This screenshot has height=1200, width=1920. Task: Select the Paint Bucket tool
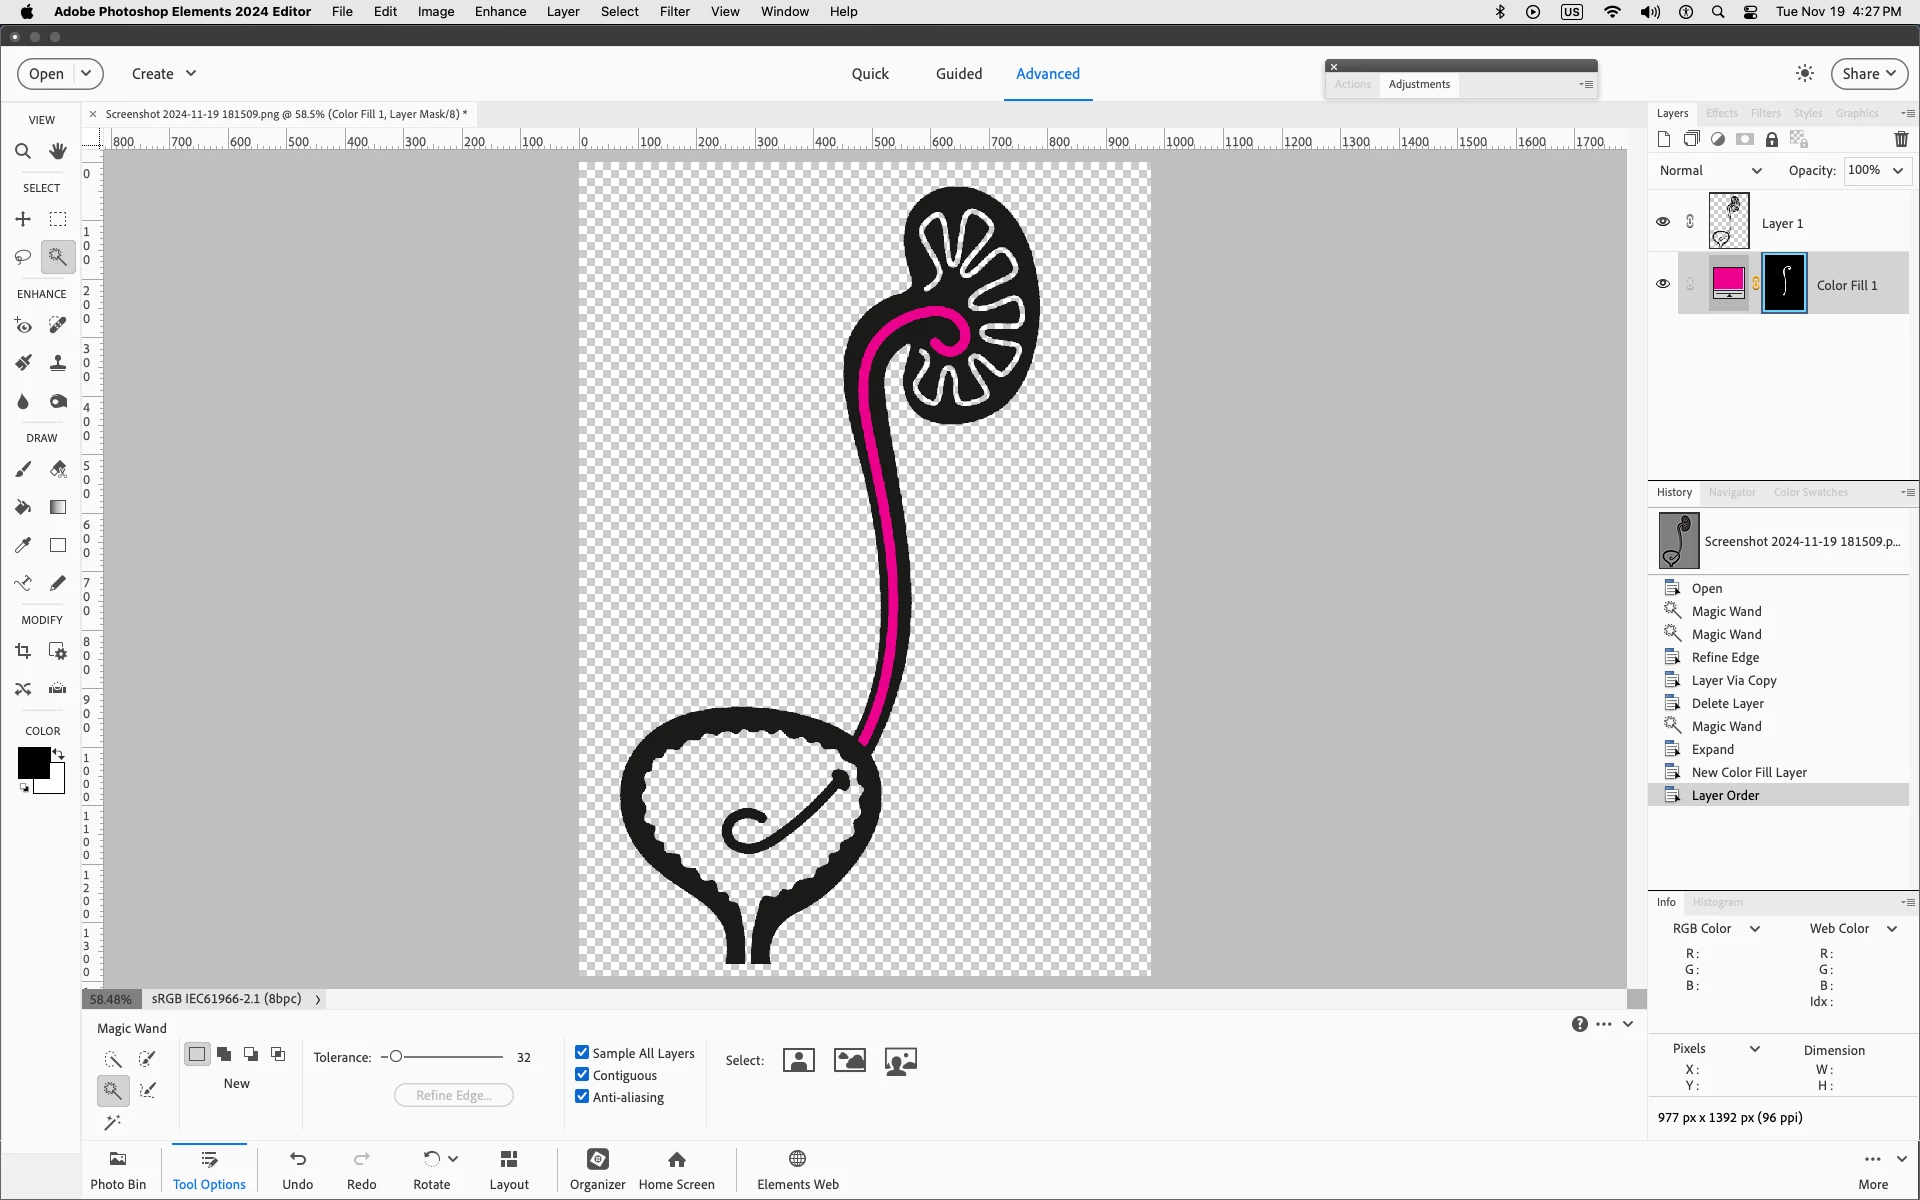pyautogui.click(x=23, y=507)
